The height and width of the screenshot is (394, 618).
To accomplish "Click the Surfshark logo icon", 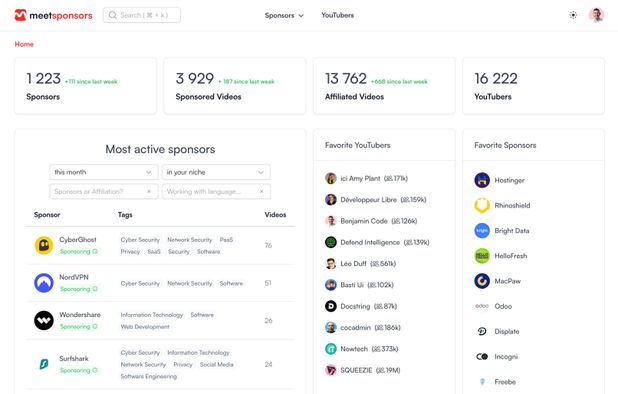I will point(44,364).
